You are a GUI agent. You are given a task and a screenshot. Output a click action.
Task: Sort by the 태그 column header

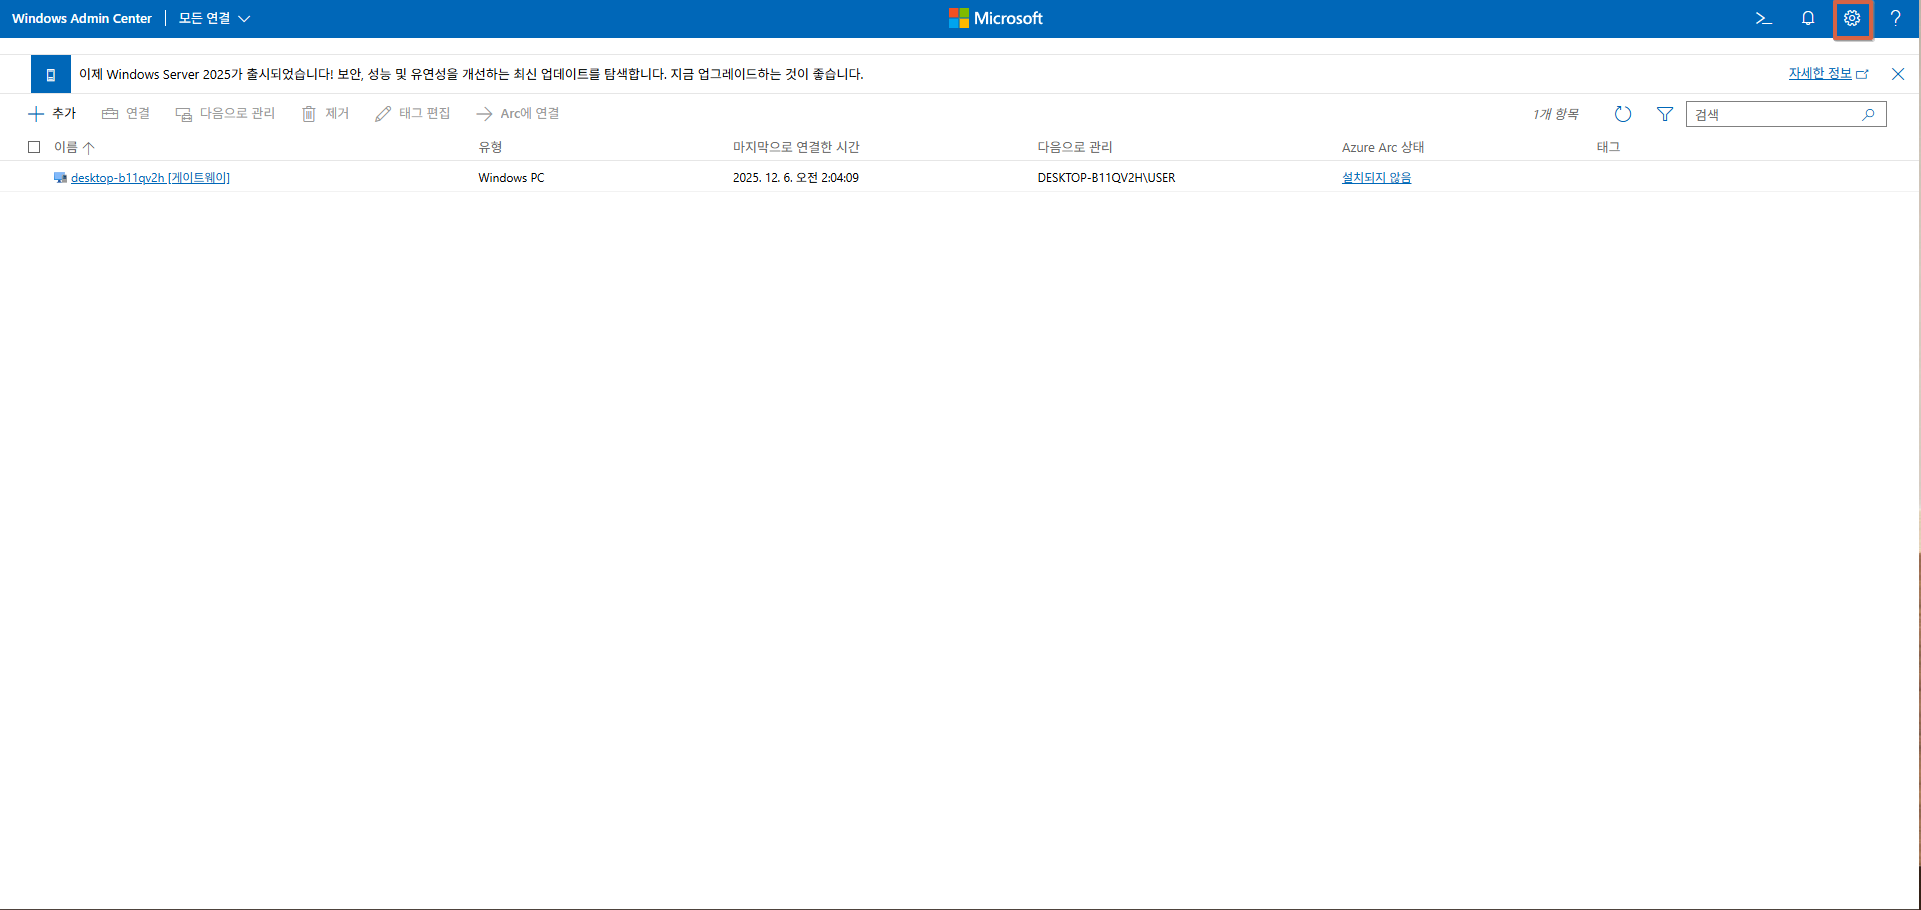tap(1608, 147)
